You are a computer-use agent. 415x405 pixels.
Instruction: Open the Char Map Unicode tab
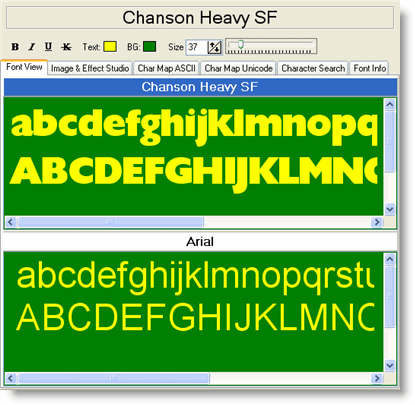click(238, 68)
